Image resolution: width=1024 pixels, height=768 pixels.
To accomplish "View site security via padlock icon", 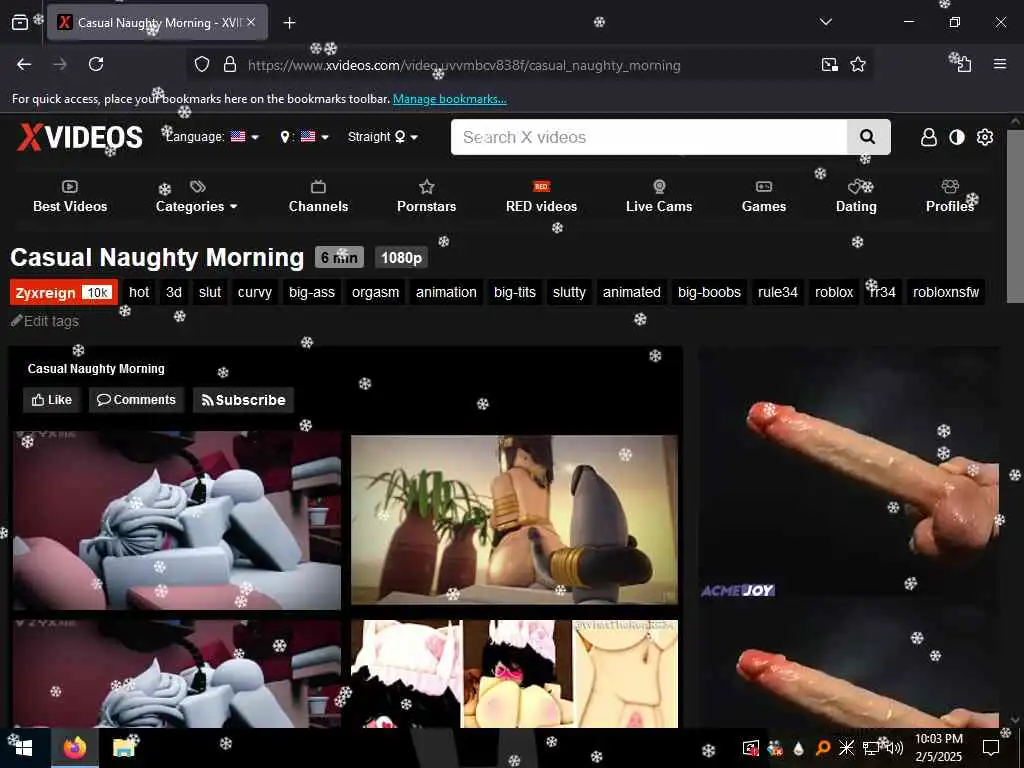I will pos(229,65).
